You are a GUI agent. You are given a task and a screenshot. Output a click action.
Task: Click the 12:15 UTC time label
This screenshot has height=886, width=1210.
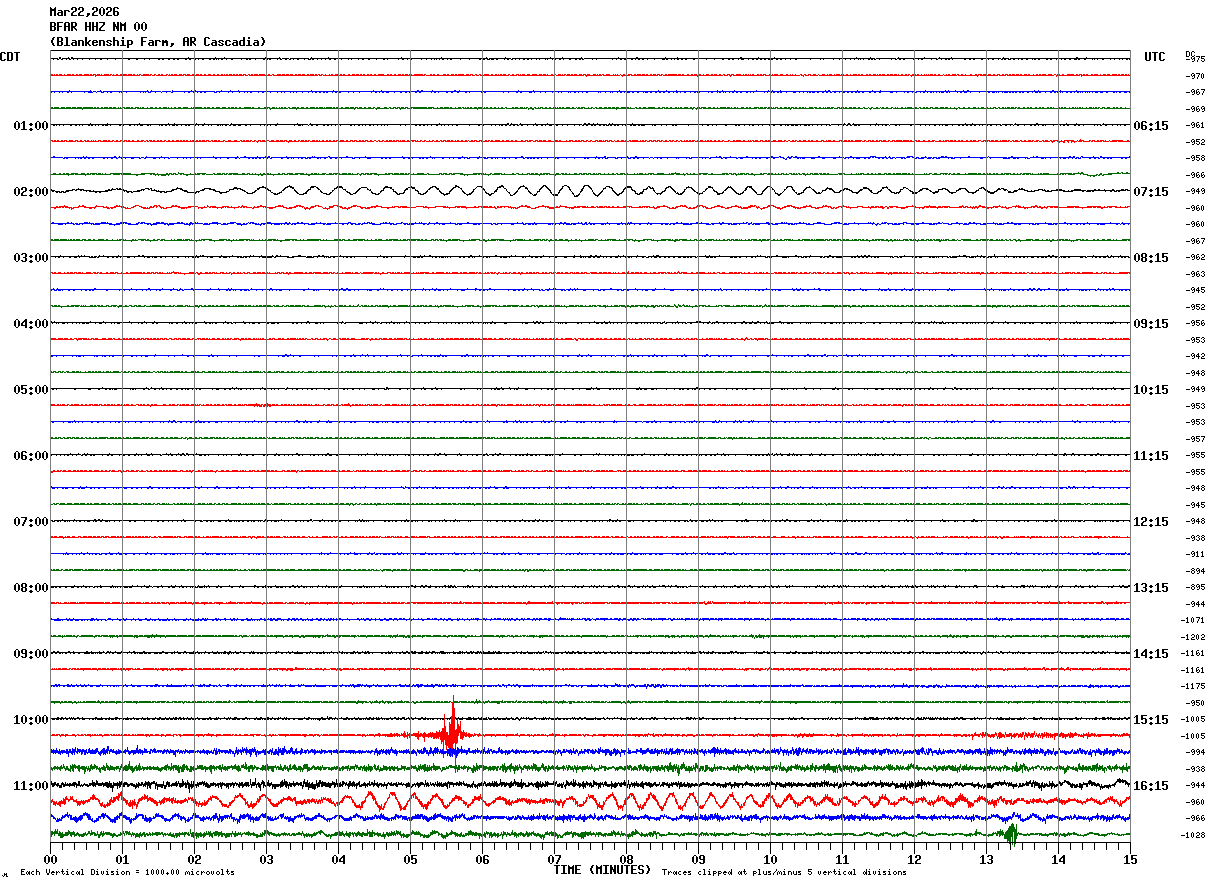[1151, 522]
